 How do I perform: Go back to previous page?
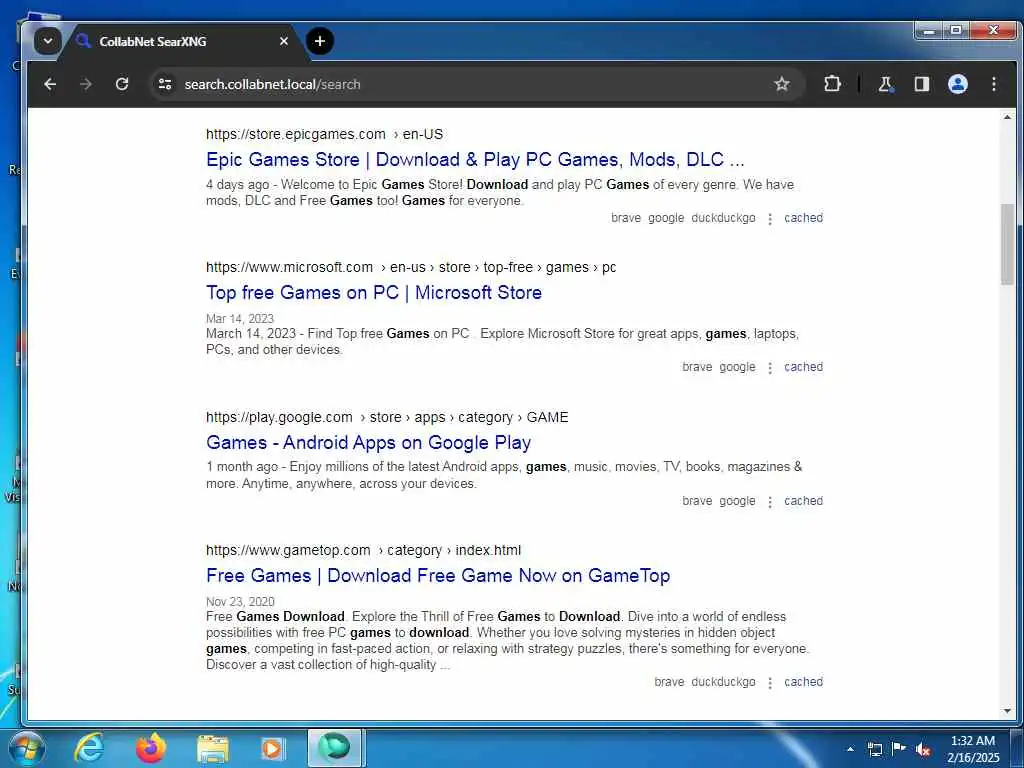50,84
